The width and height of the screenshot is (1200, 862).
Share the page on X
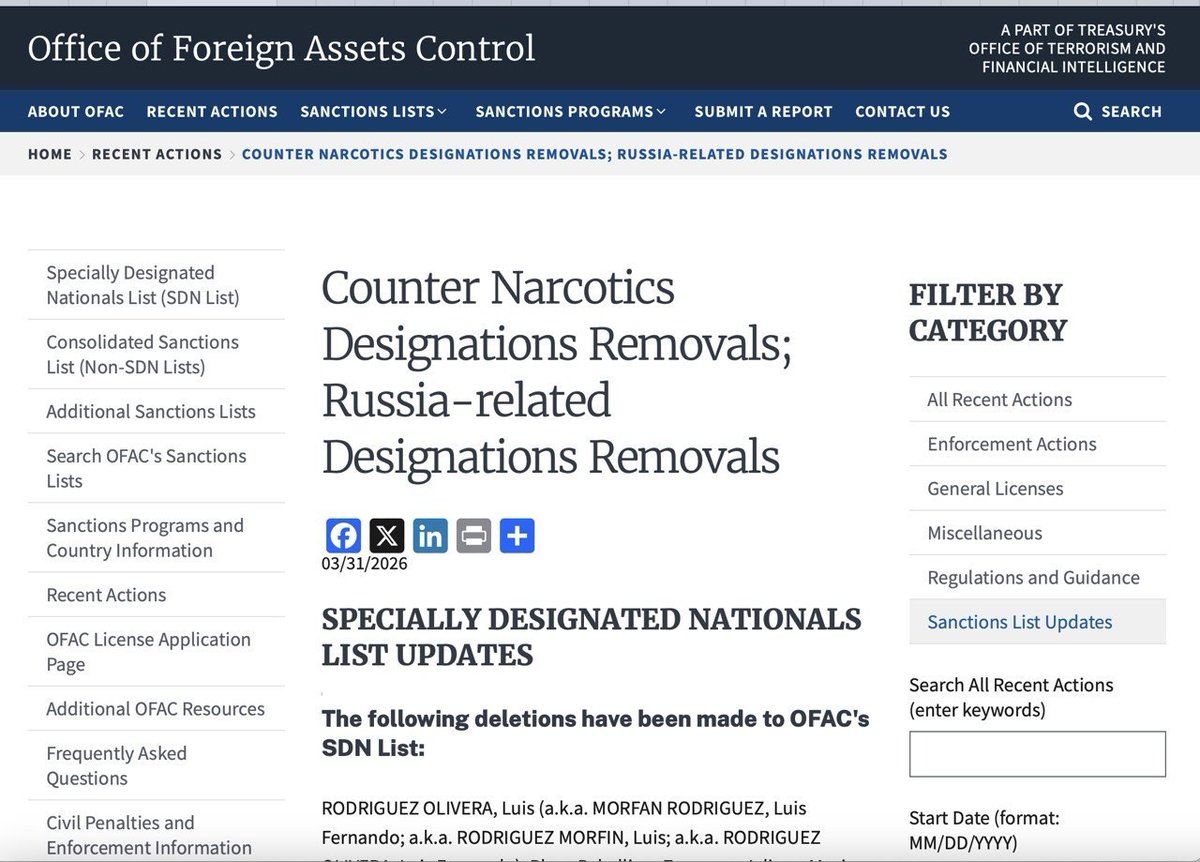387,535
